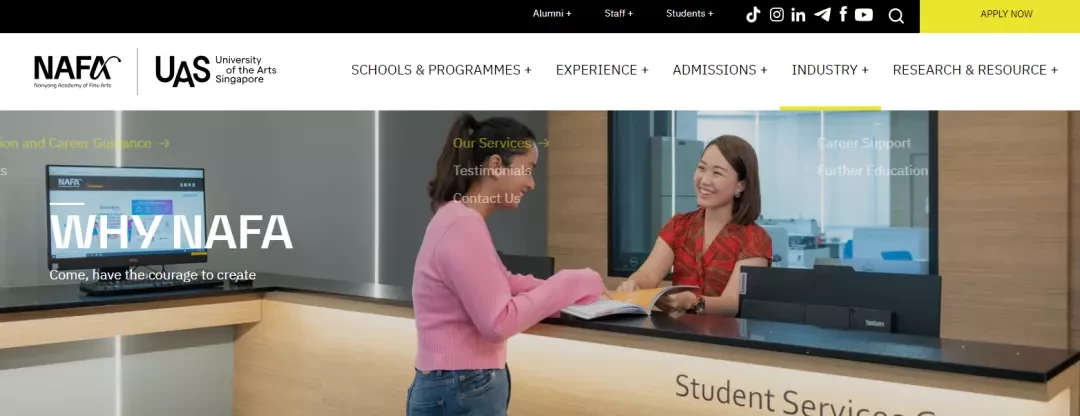1080x416 pixels.
Task: Open the YouTube icon link
Action: click(864, 14)
